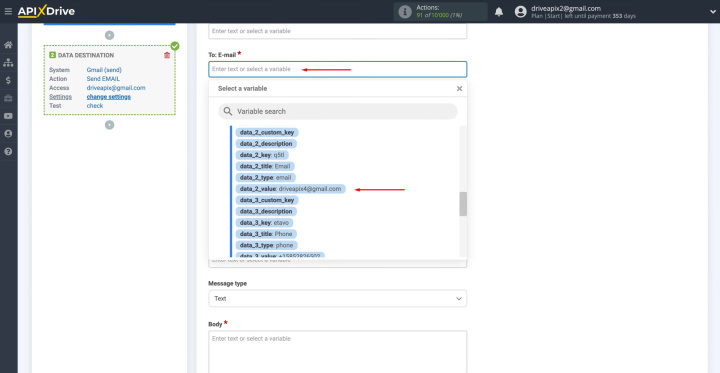Click the variable list scrollbar thumb
The image size is (720, 373).
pyautogui.click(x=463, y=204)
